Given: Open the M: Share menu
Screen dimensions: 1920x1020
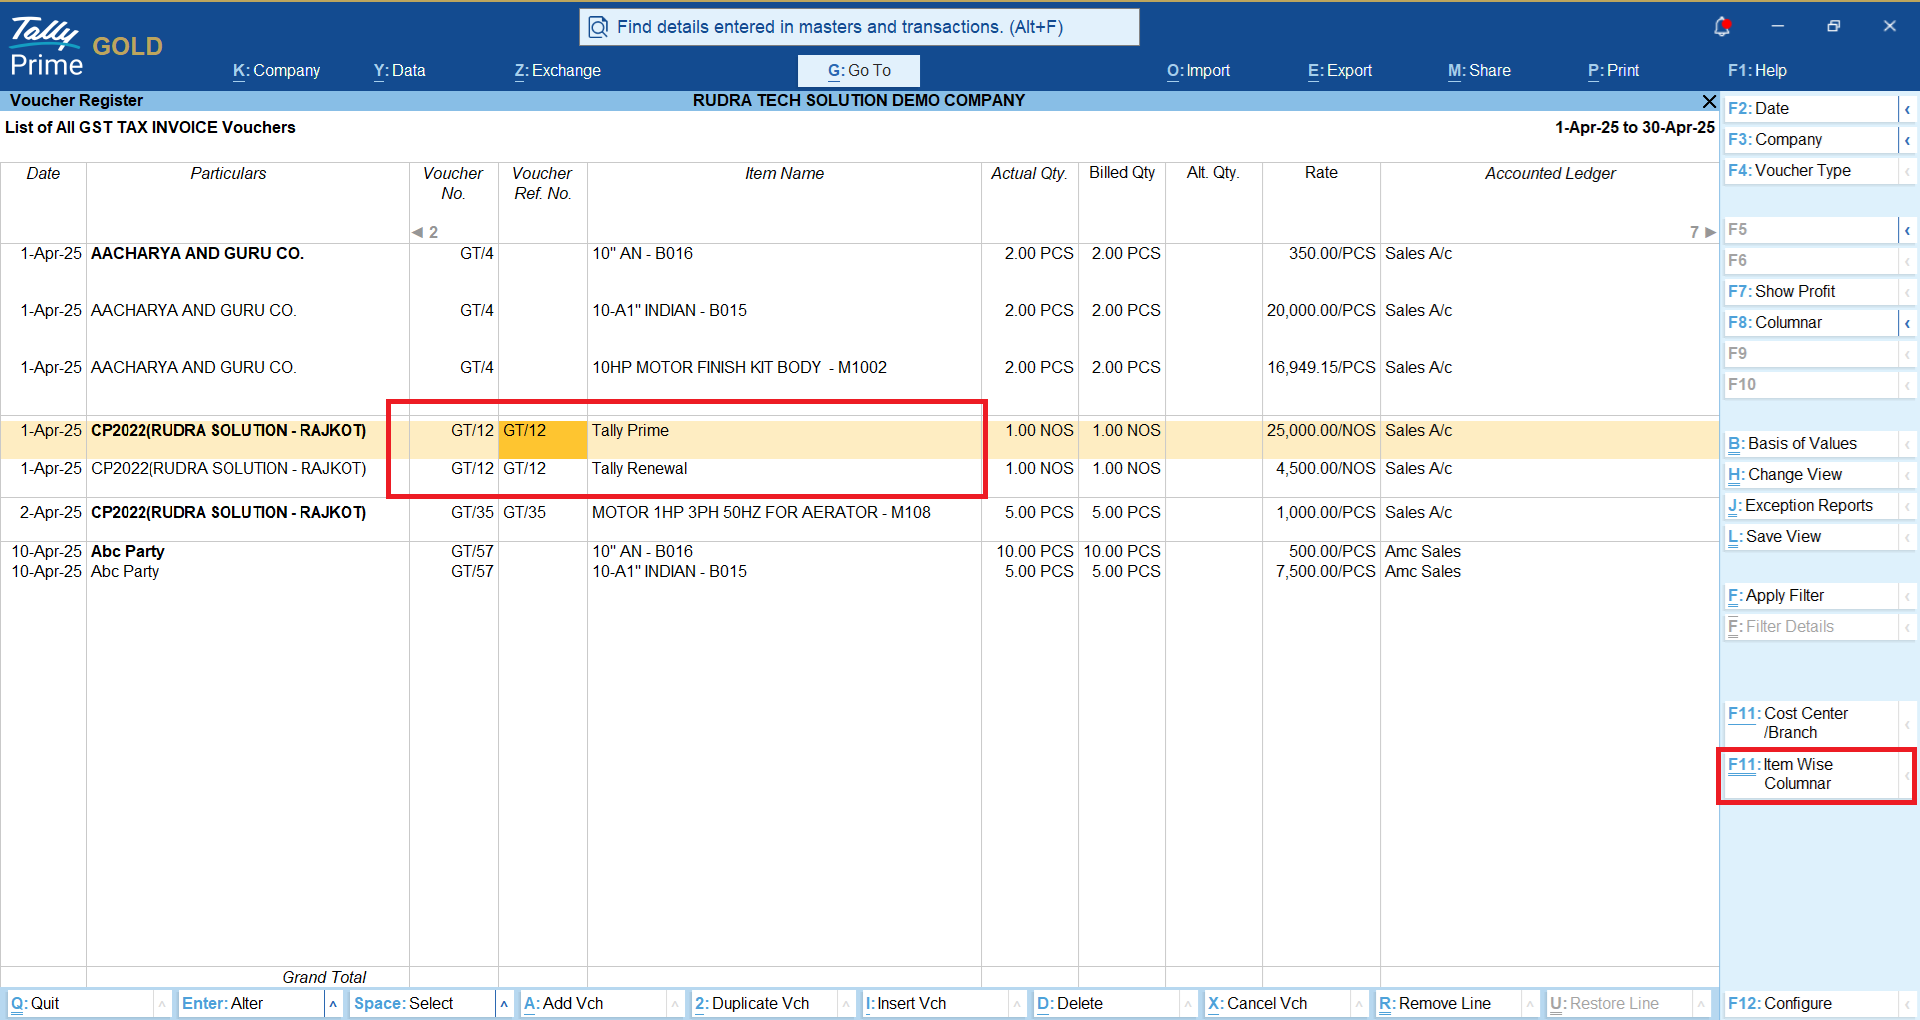Looking at the screenshot, I should [x=1479, y=71].
